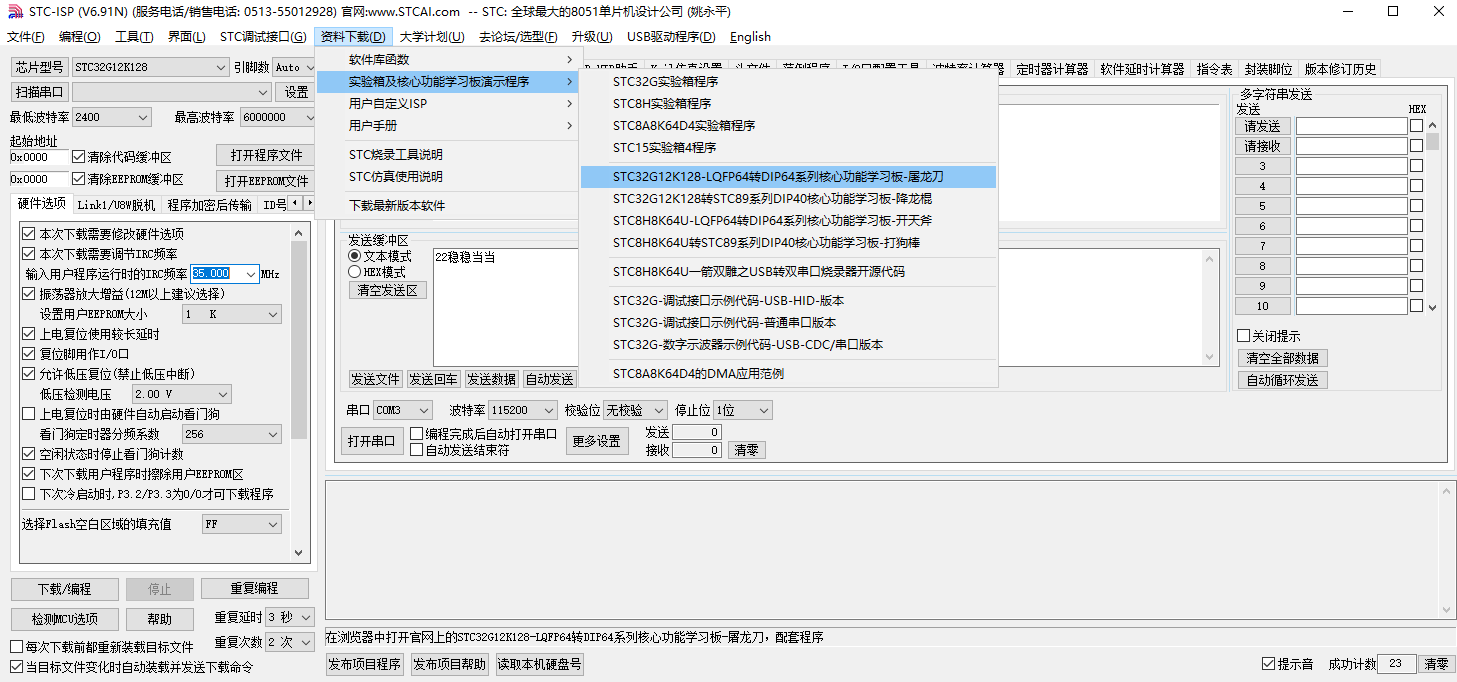Switch the interface language to English
The image size is (1457, 682).
point(750,37)
